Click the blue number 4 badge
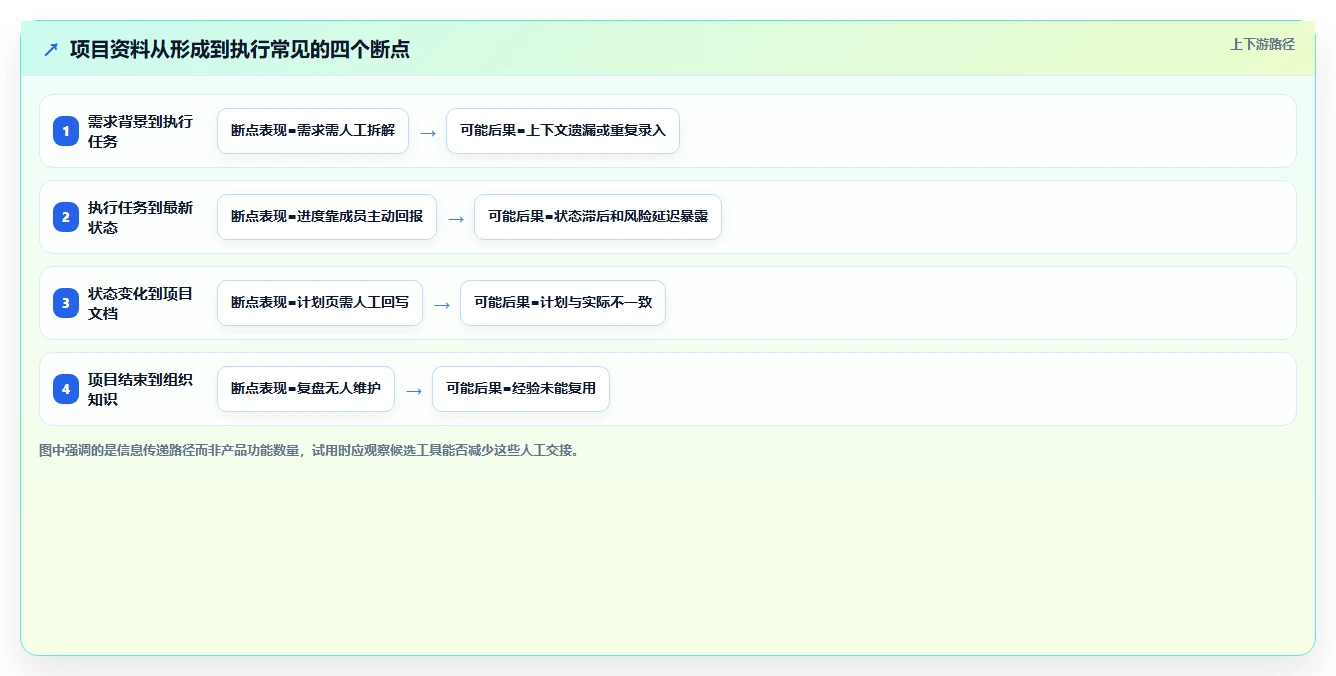 (x=66, y=389)
